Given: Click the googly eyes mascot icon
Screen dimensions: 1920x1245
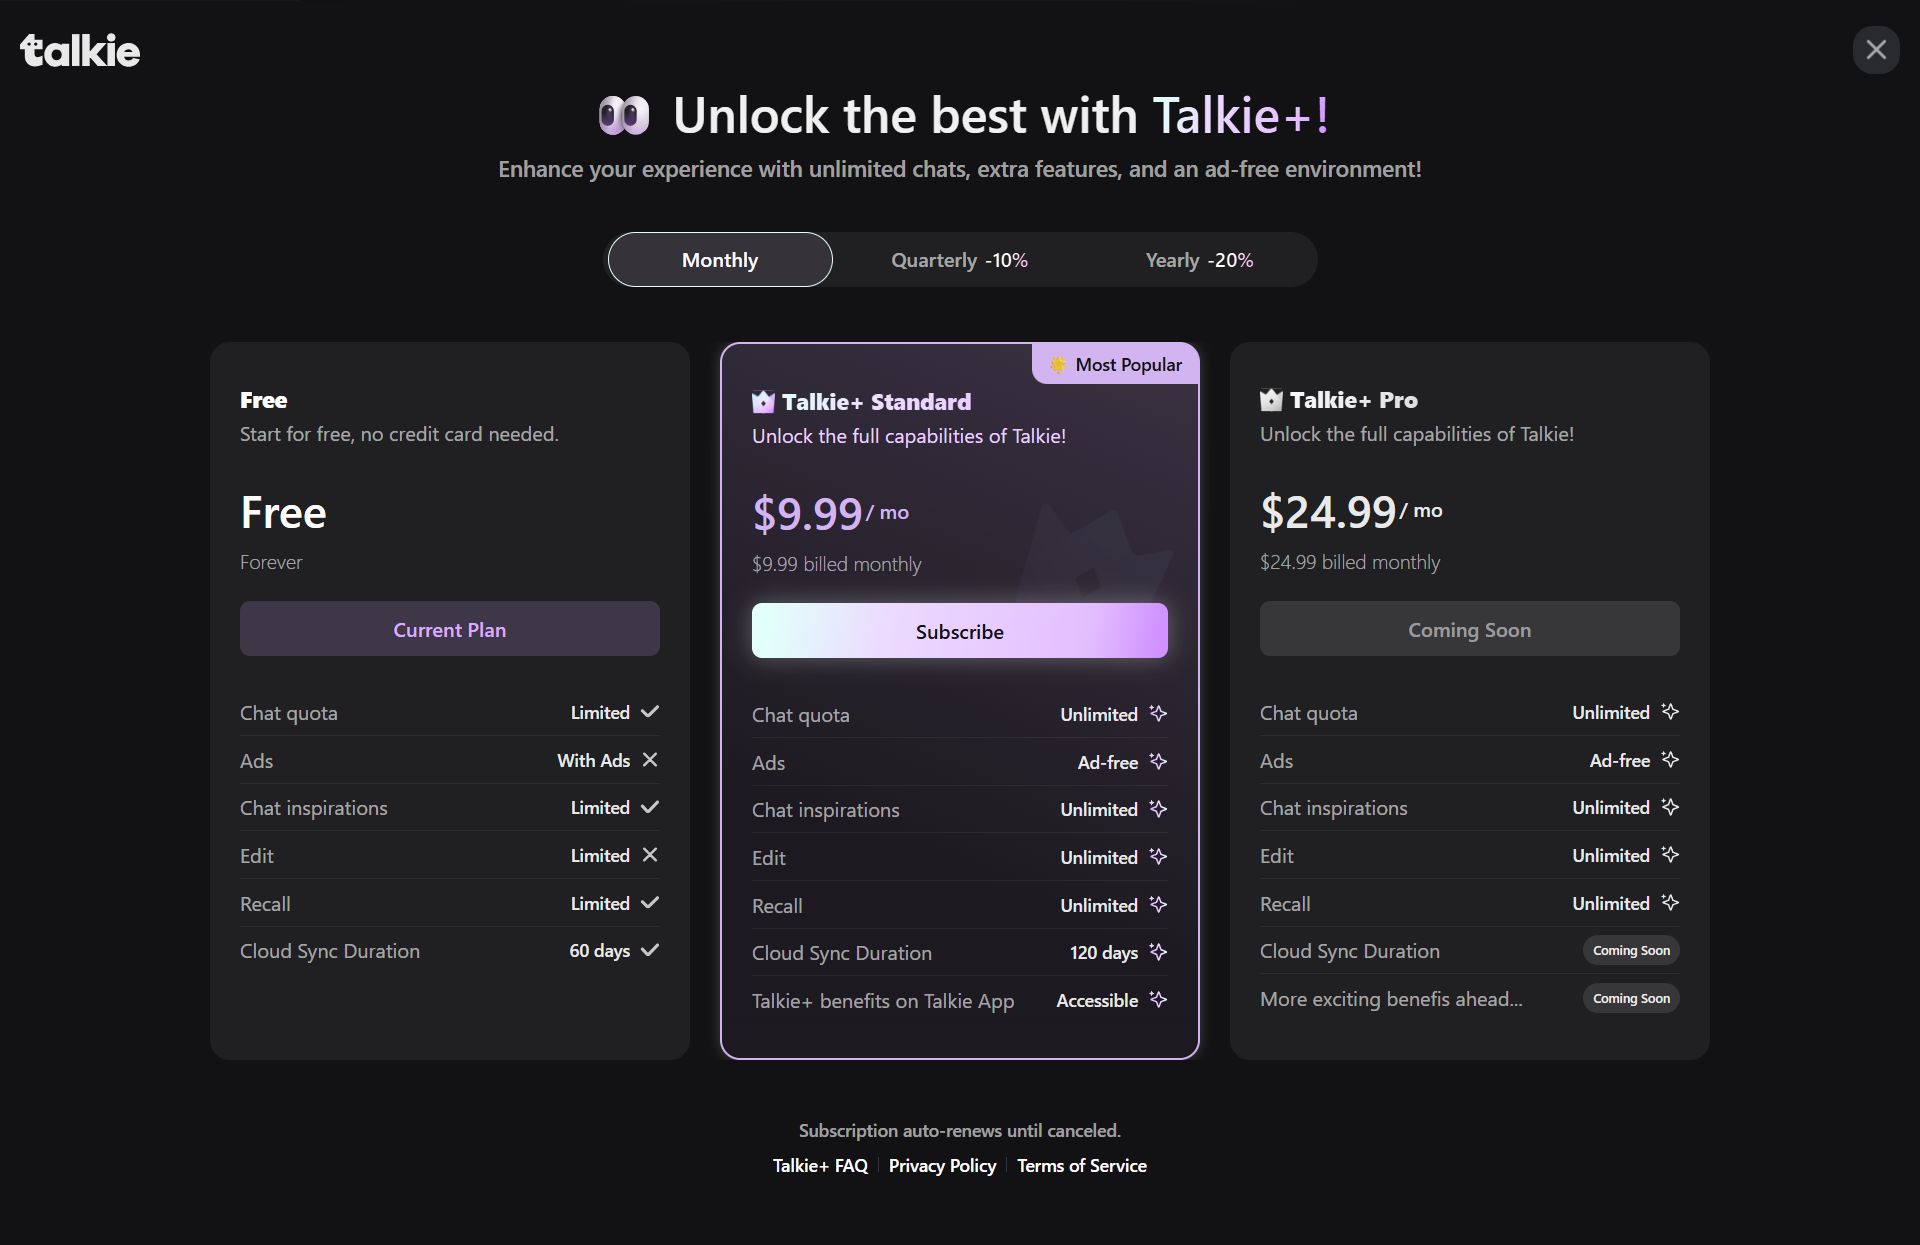Looking at the screenshot, I should (x=624, y=116).
